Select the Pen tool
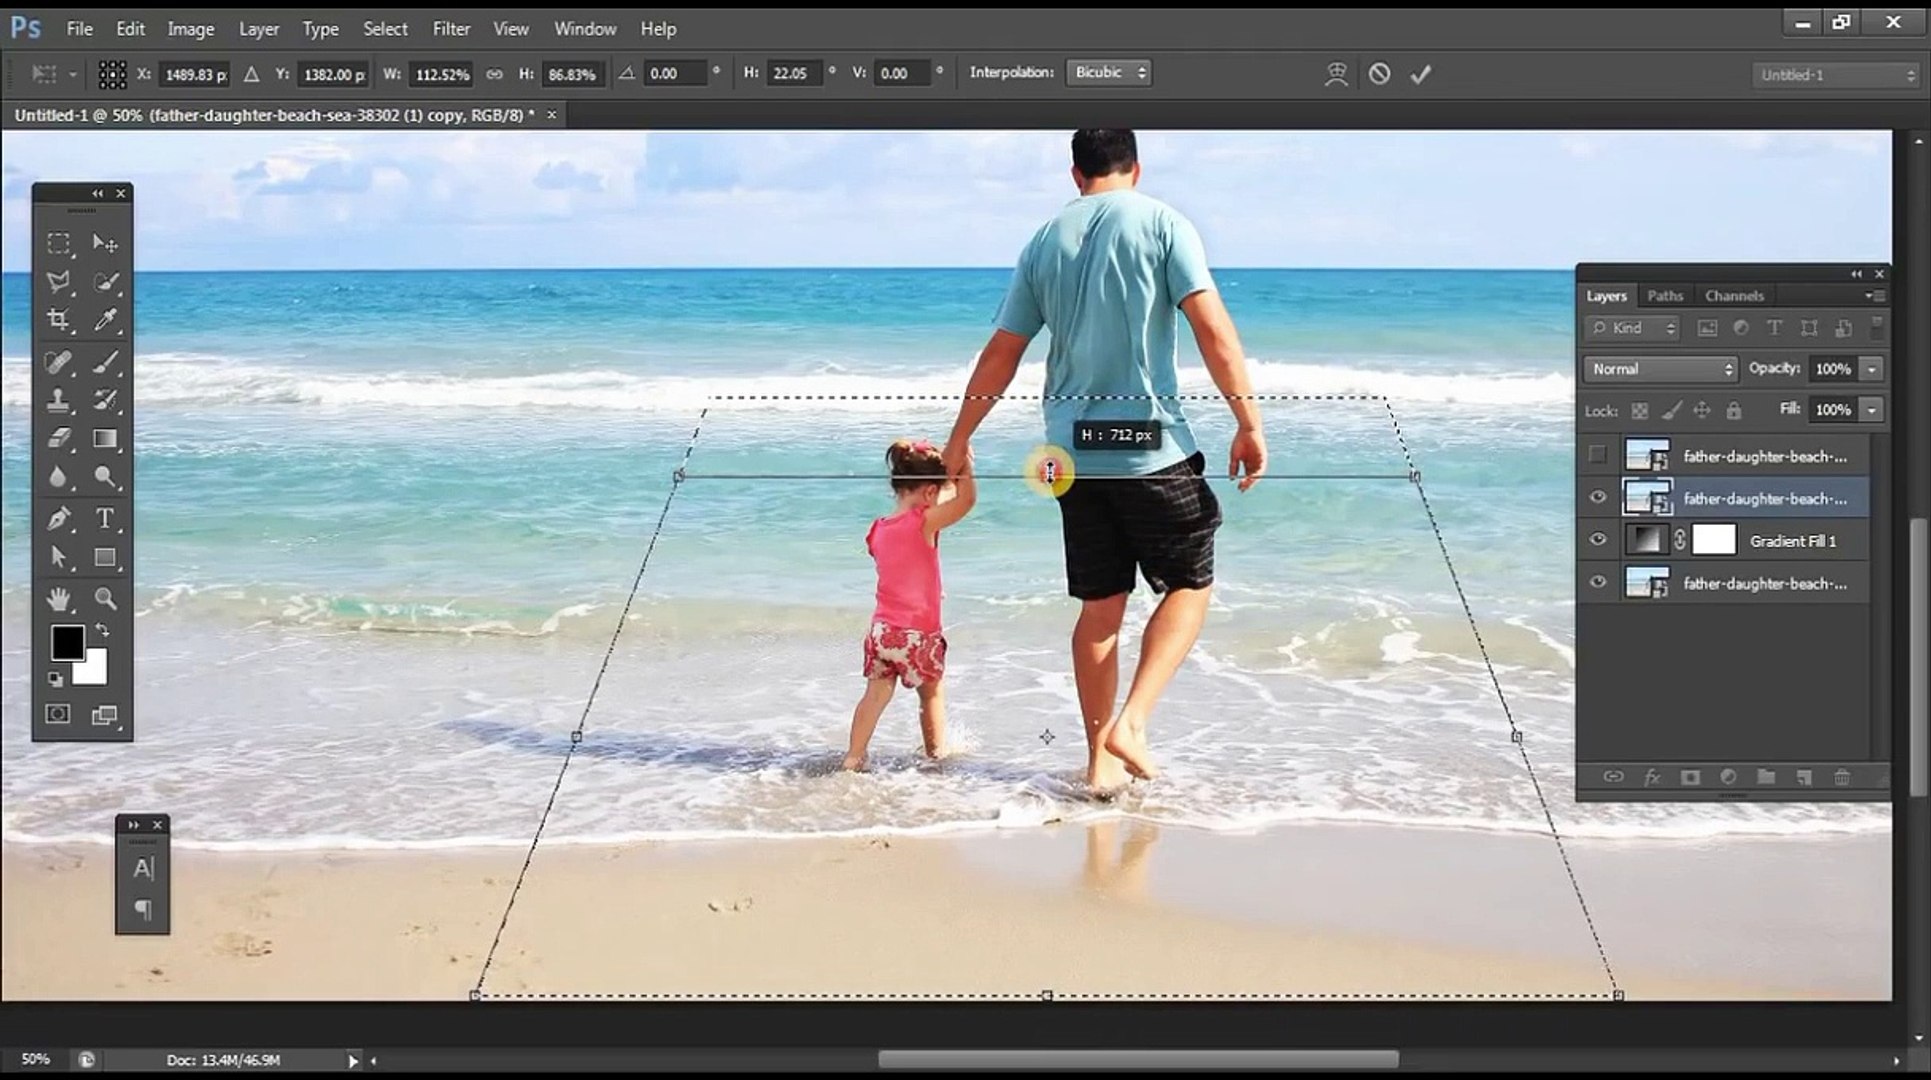The width and height of the screenshot is (1931, 1080). (x=60, y=518)
